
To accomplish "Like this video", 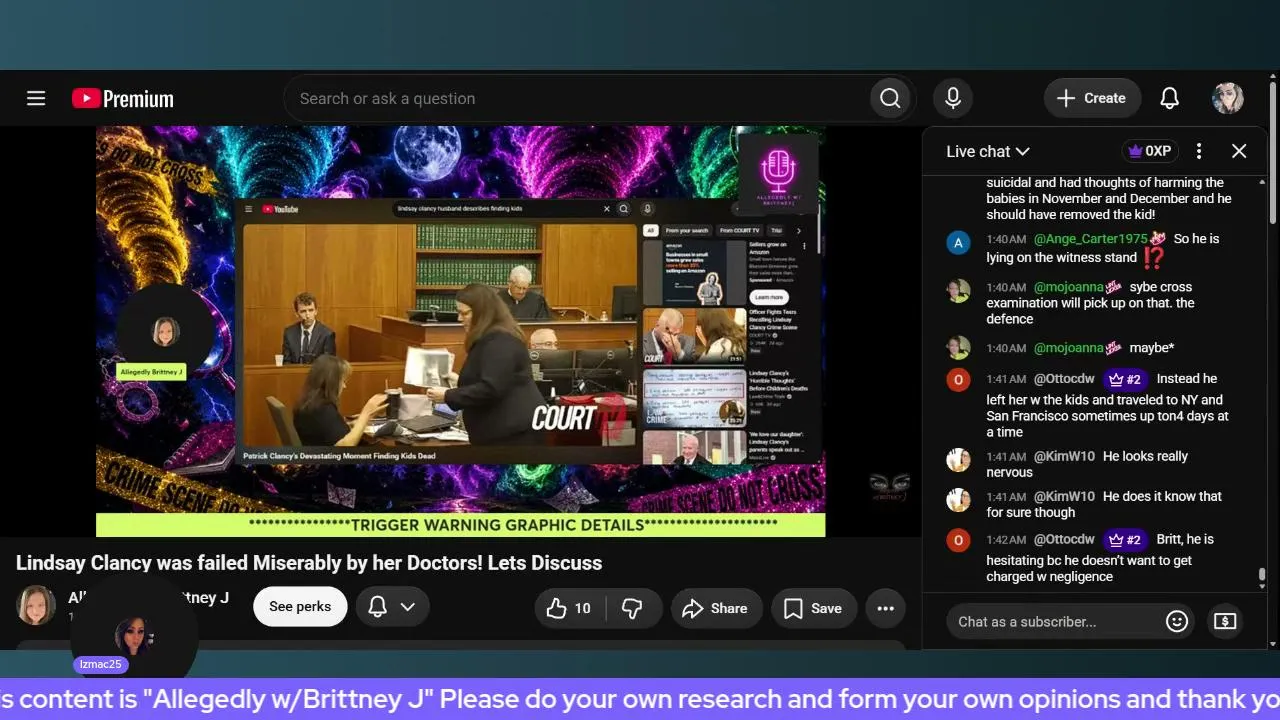I will point(568,608).
